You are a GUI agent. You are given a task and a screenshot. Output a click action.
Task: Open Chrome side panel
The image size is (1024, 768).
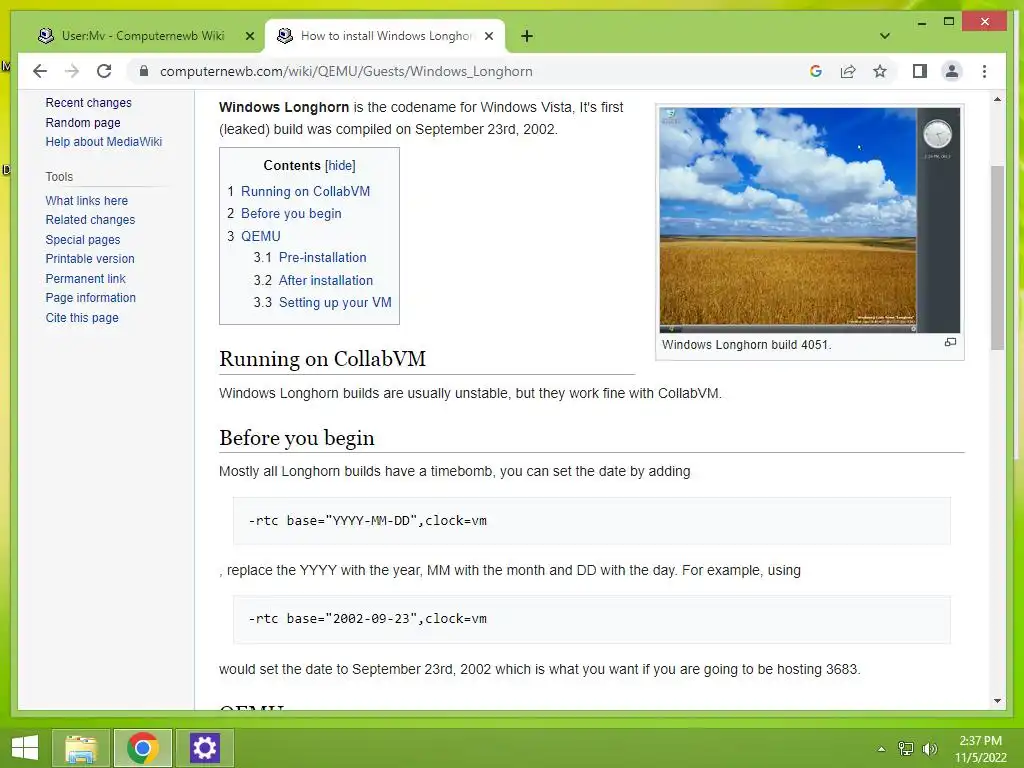(x=920, y=71)
